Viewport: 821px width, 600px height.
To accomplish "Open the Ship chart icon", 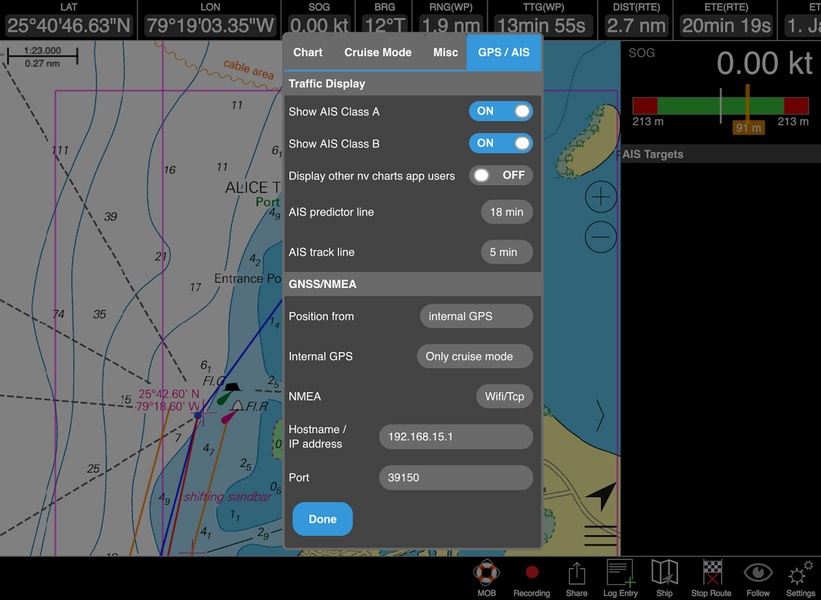I will pyautogui.click(x=664, y=572).
